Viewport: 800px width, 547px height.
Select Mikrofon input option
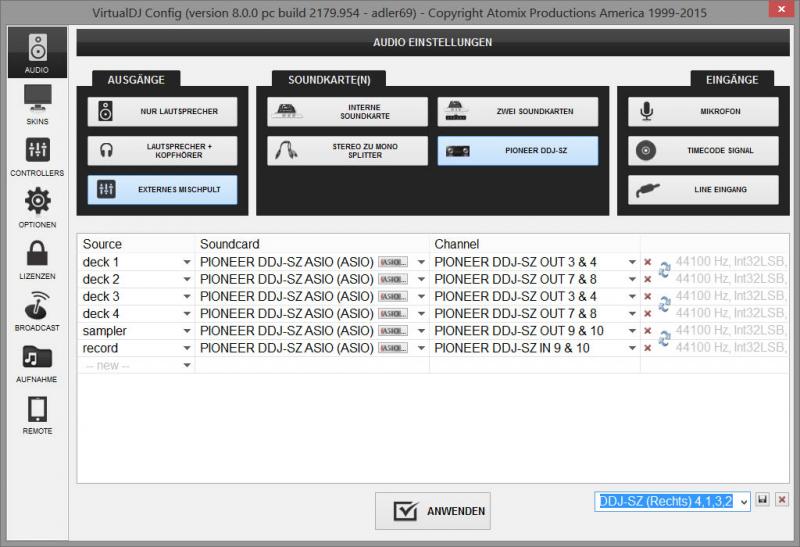[x=703, y=111]
